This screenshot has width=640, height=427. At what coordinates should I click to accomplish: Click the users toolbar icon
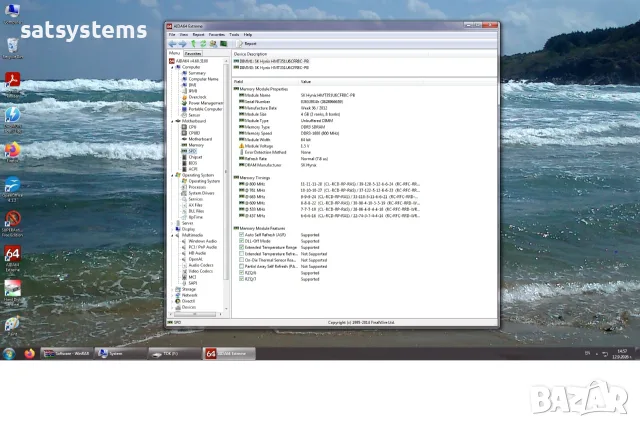pyautogui.click(x=213, y=44)
